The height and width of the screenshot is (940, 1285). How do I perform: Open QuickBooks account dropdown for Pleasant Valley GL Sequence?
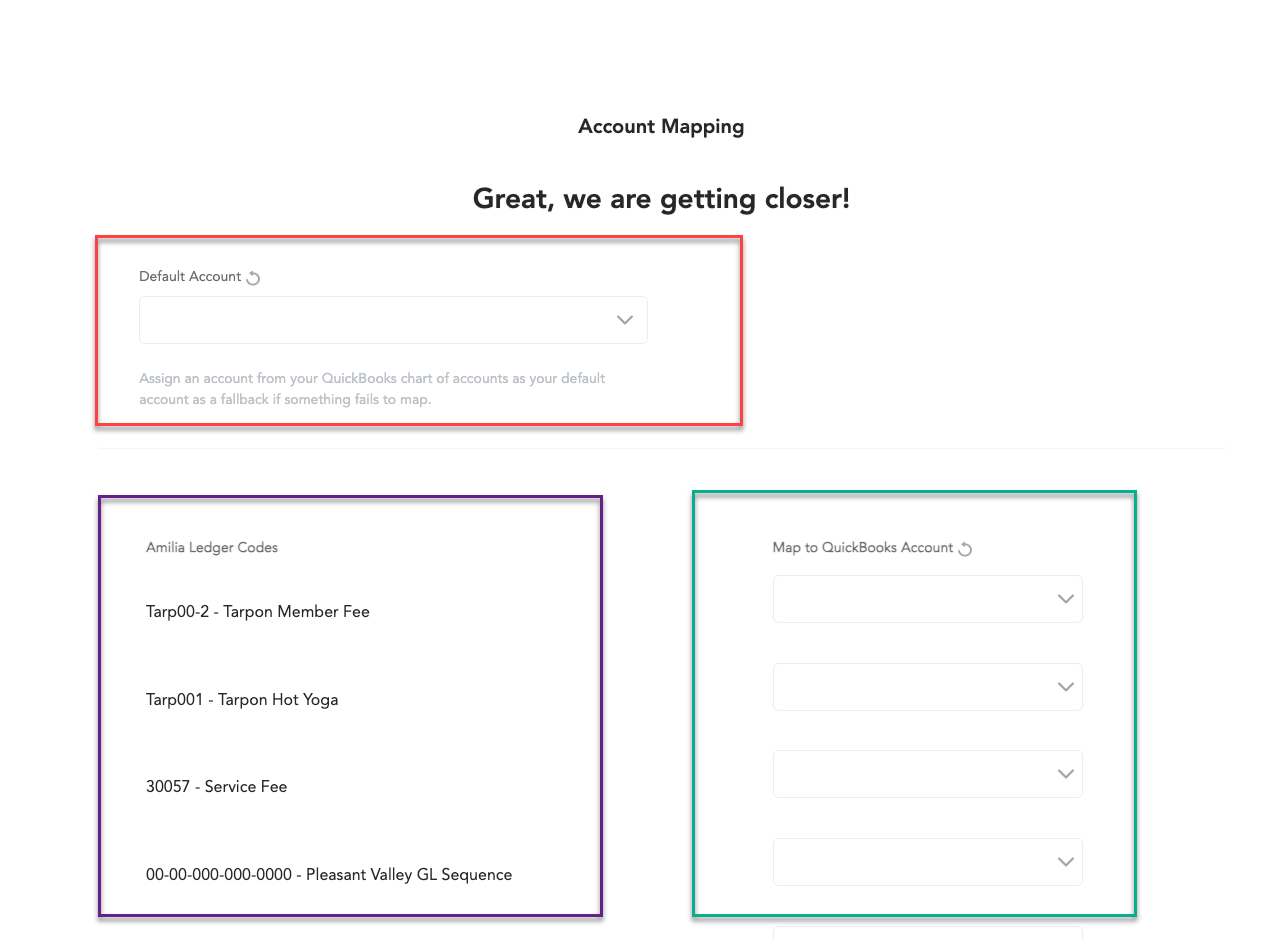[927, 862]
